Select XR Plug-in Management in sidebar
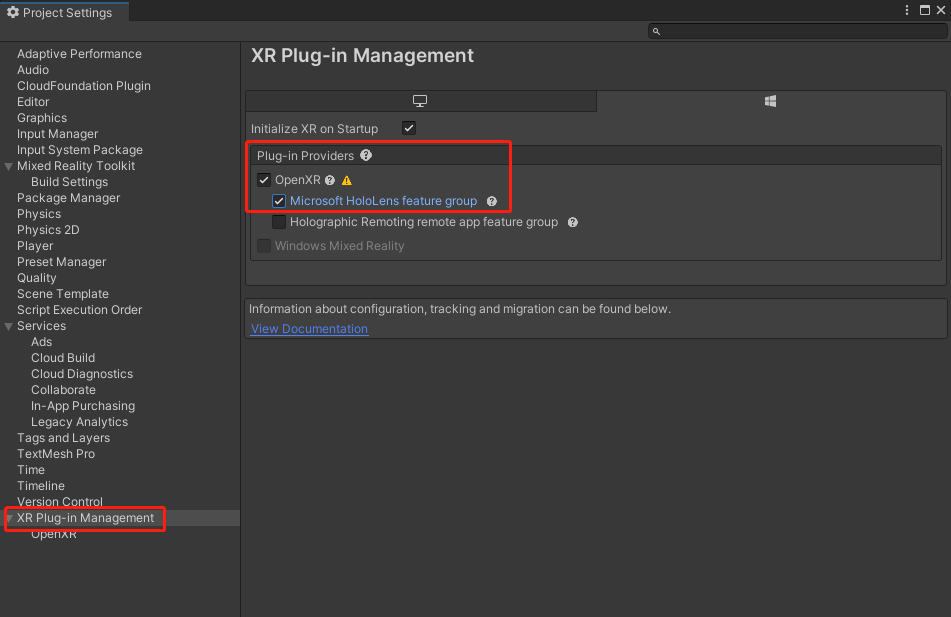This screenshot has width=951, height=617. 86,518
